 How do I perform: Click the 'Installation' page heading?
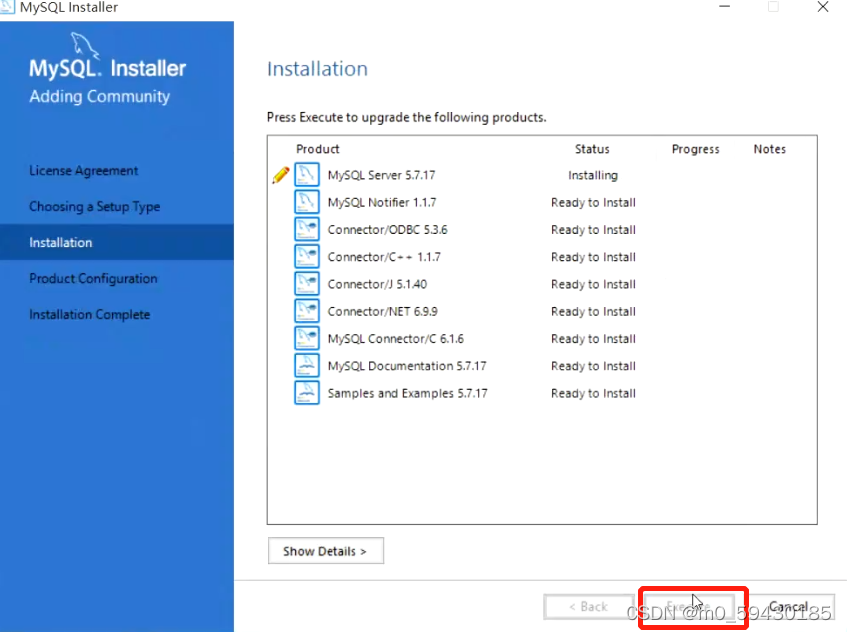pyautogui.click(x=317, y=69)
